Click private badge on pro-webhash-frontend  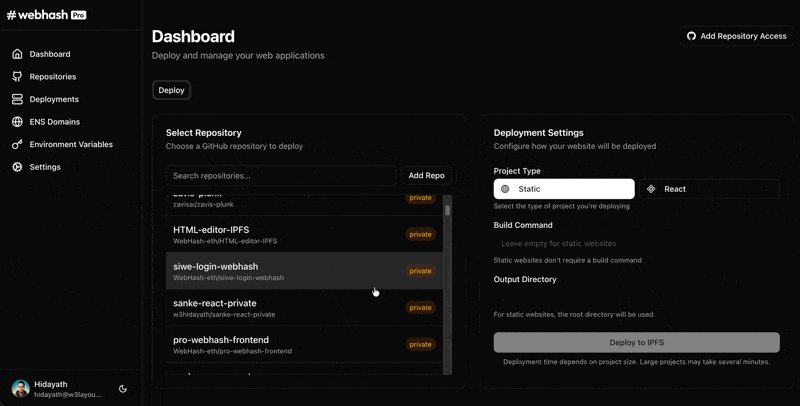click(x=420, y=345)
